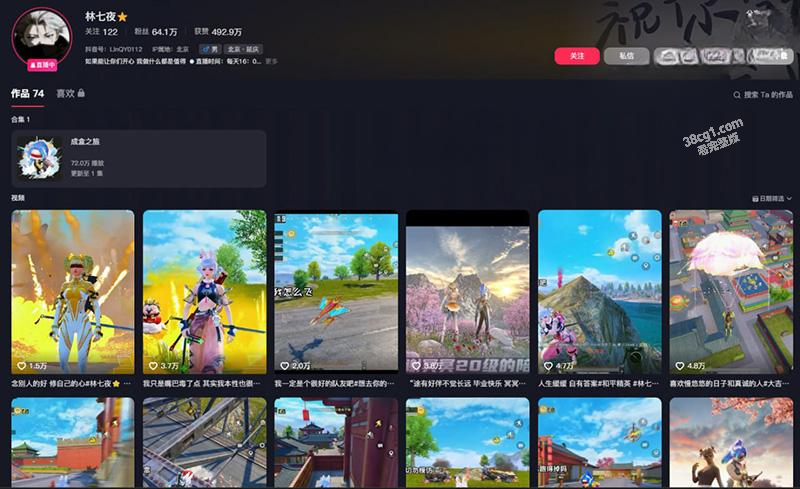This screenshot has width=800, height=489.
Task: Open the 粉丝 64.1万 followers count
Action: click(156, 32)
